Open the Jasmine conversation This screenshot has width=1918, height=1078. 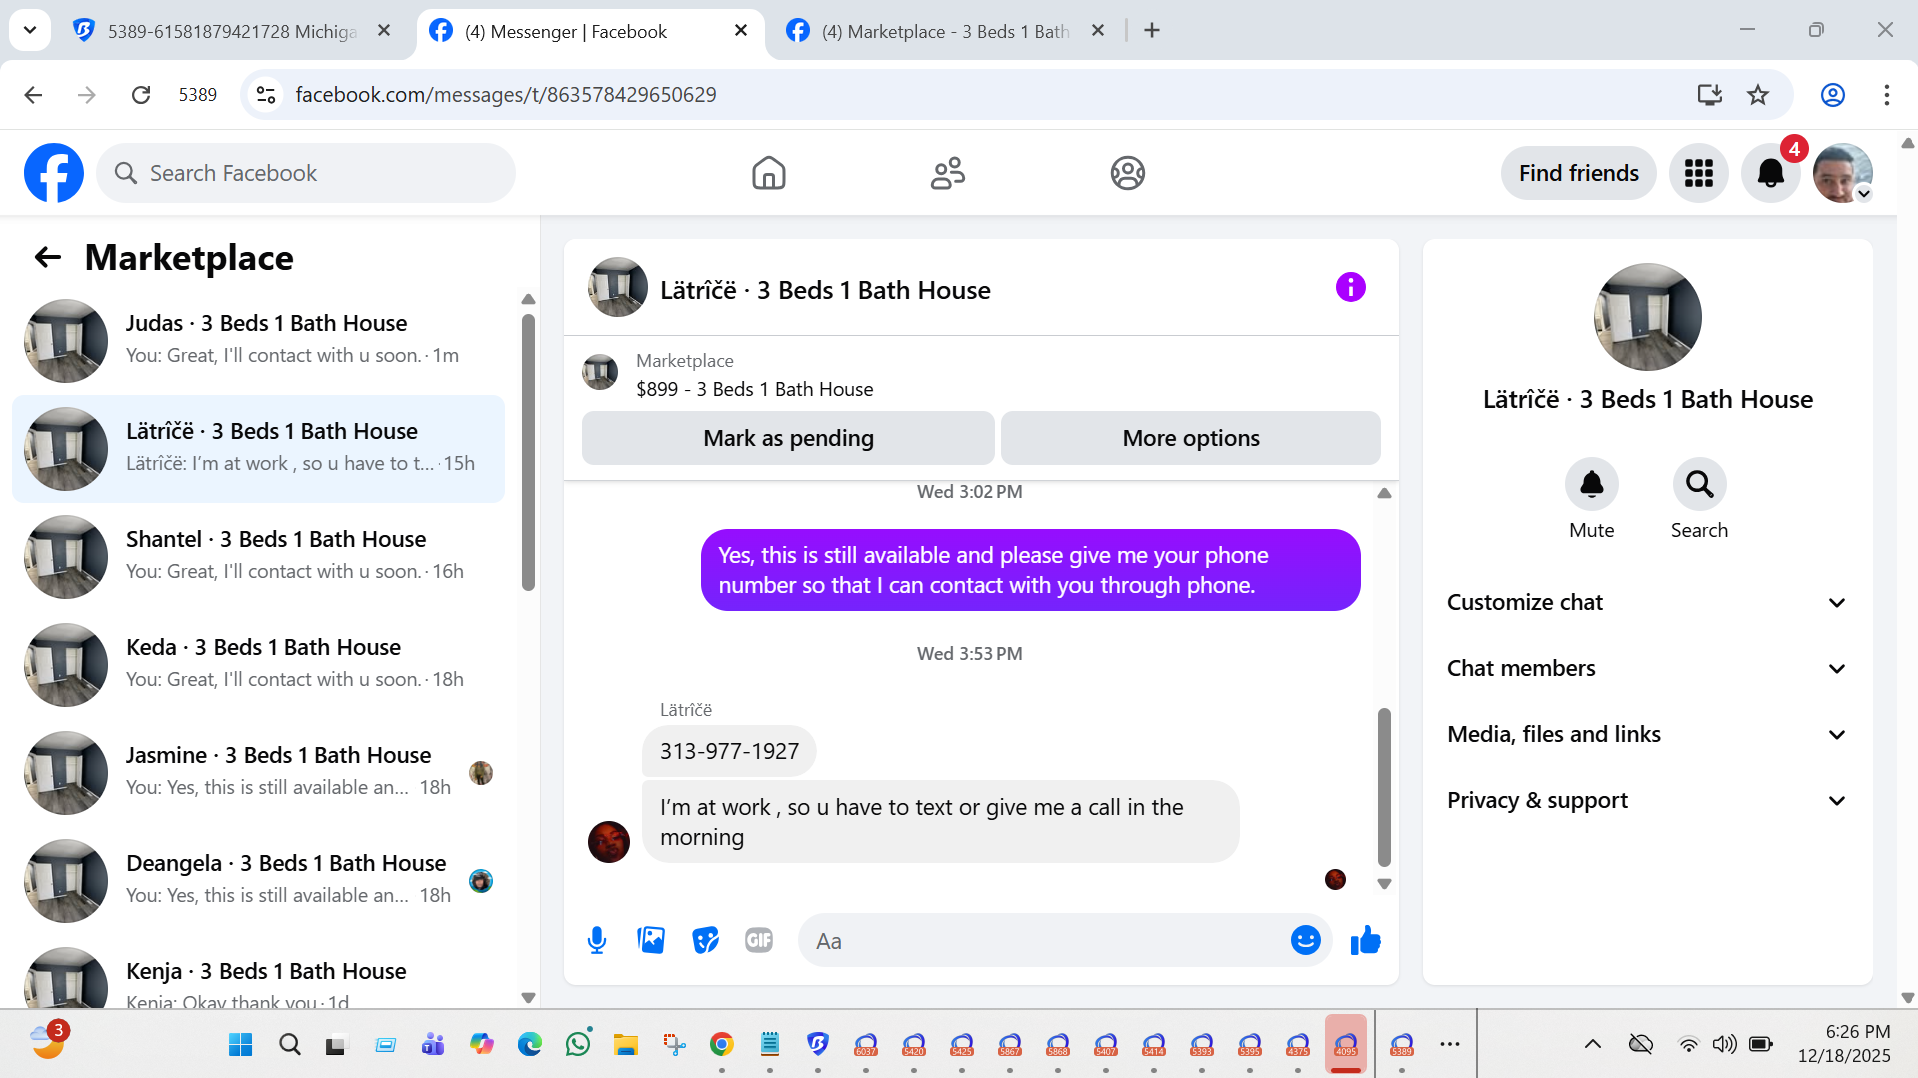(x=258, y=773)
